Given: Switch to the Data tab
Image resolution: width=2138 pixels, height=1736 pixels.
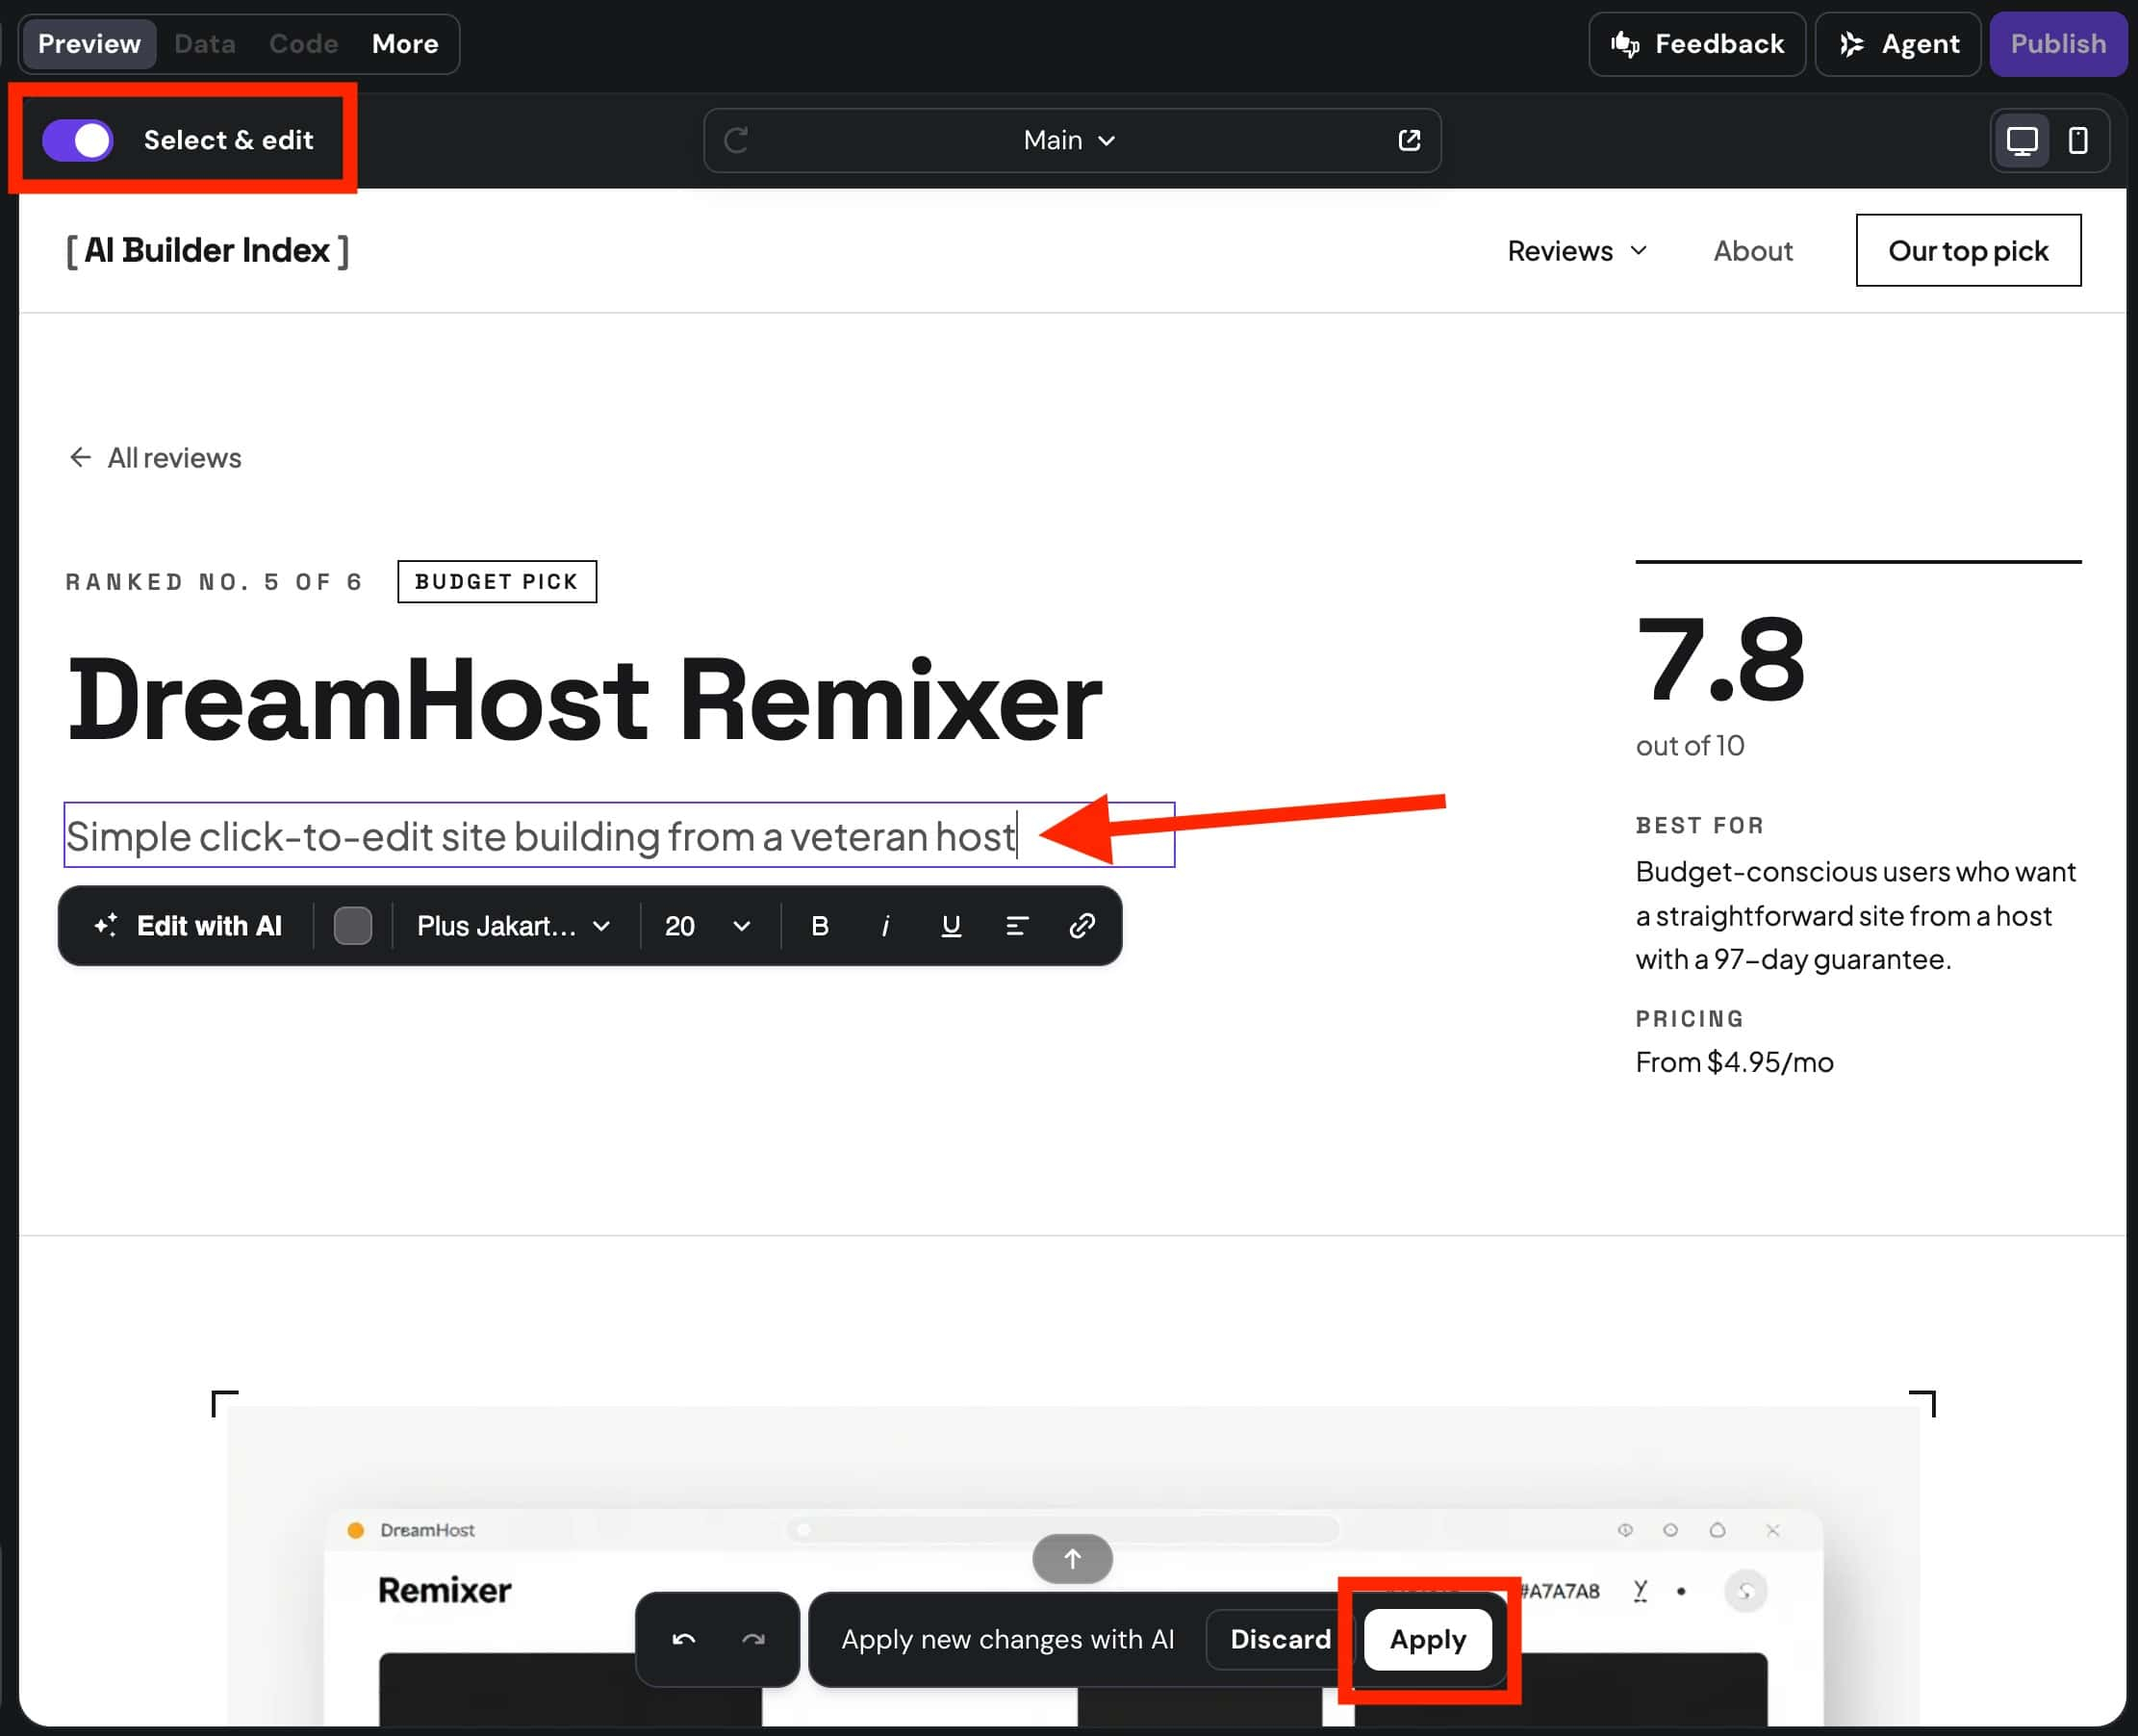Looking at the screenshot, I should click(205, 44).
